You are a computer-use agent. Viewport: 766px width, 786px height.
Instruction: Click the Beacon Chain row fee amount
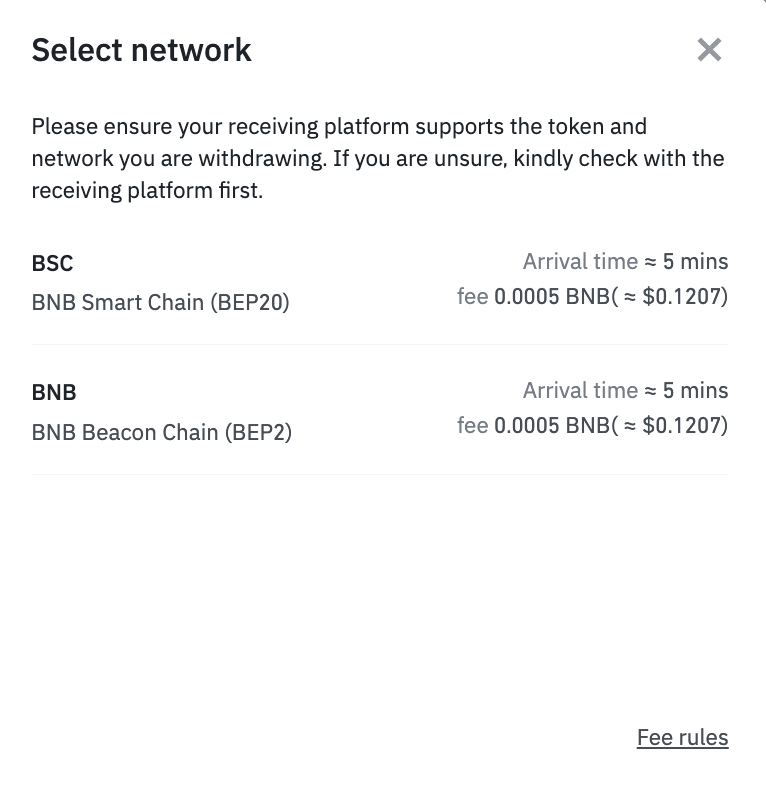[552, 426]
